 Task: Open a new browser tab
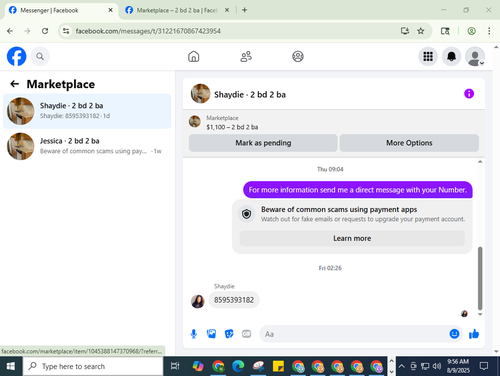point(244,10)
